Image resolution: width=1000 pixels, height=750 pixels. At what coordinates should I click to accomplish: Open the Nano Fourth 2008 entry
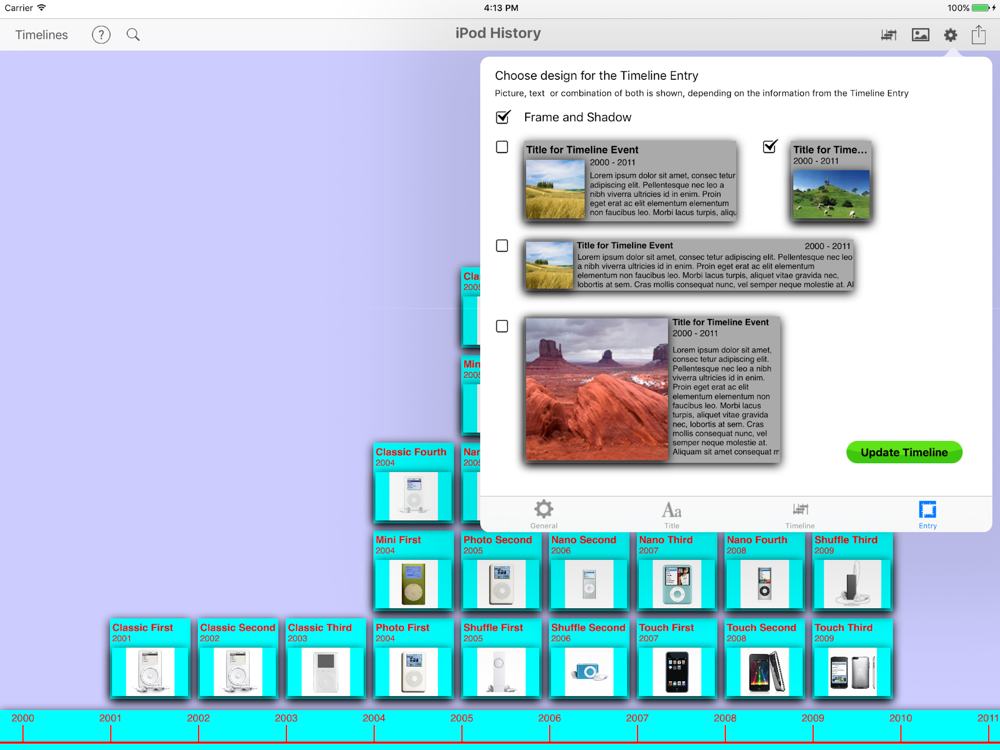coord(764,570)
